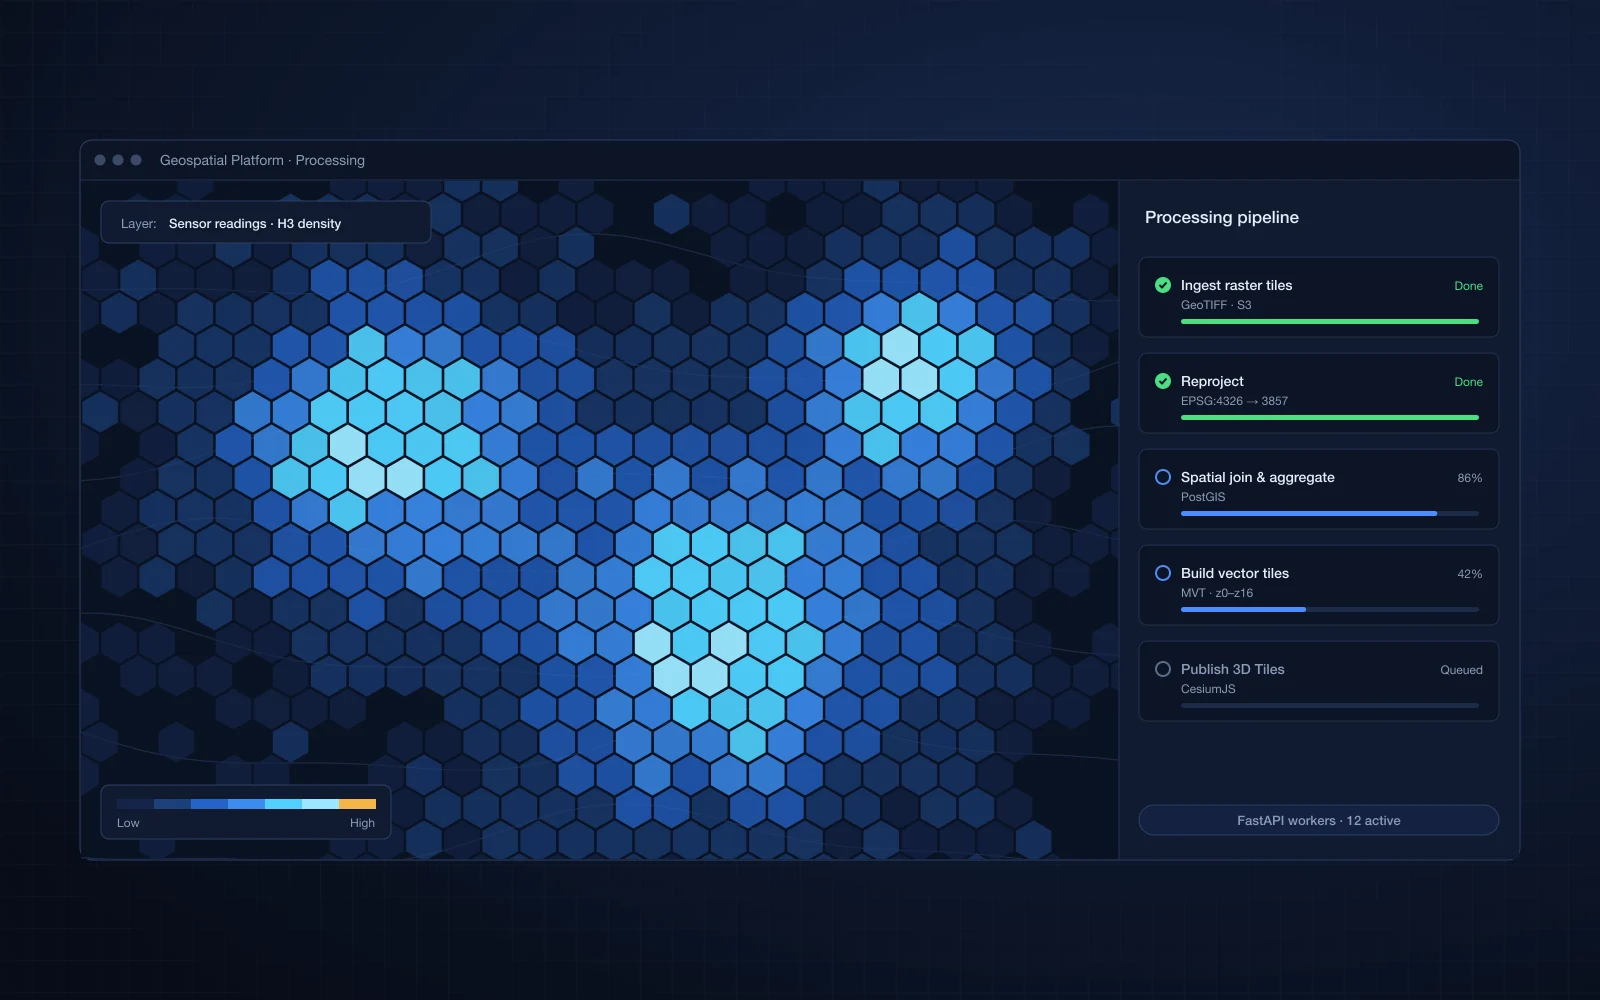The height and width of the screenshot is (1000, 1600).
Task: Click the FastAPI workers · 12 active pill
Action: pos(1318,820)
